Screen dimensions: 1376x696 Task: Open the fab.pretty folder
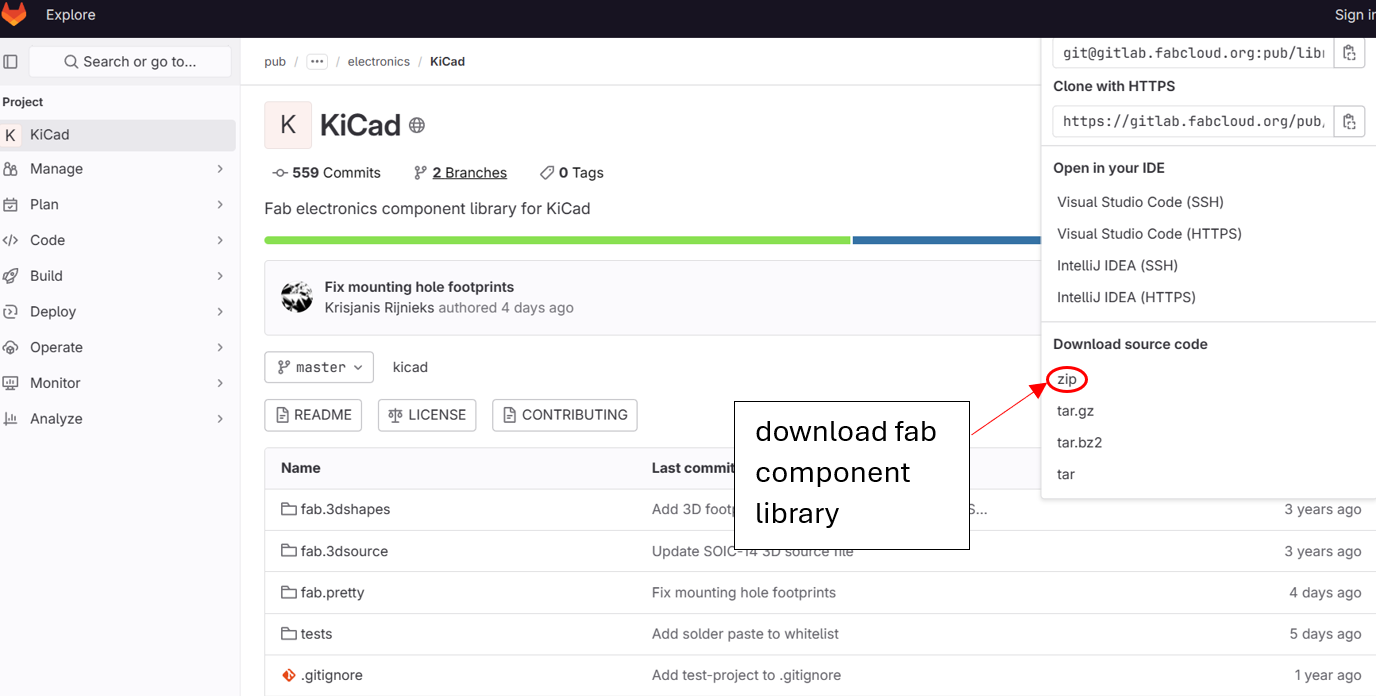pyautogui.click(x=332, y=593)
